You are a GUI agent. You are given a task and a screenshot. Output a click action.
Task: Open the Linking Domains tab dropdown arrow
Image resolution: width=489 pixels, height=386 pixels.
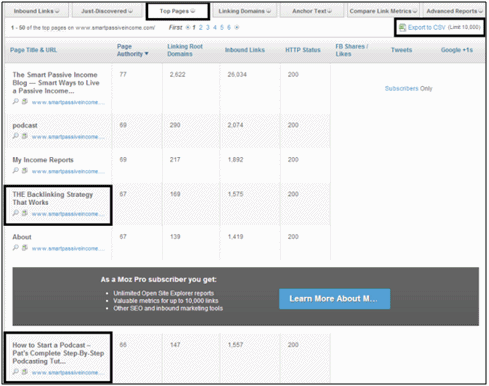tap(269, 11)
